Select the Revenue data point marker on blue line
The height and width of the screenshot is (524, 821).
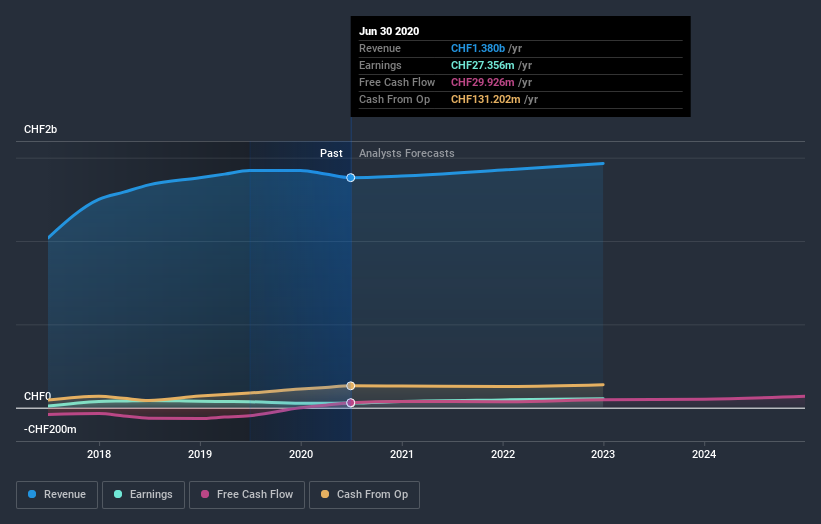point(351,178)
